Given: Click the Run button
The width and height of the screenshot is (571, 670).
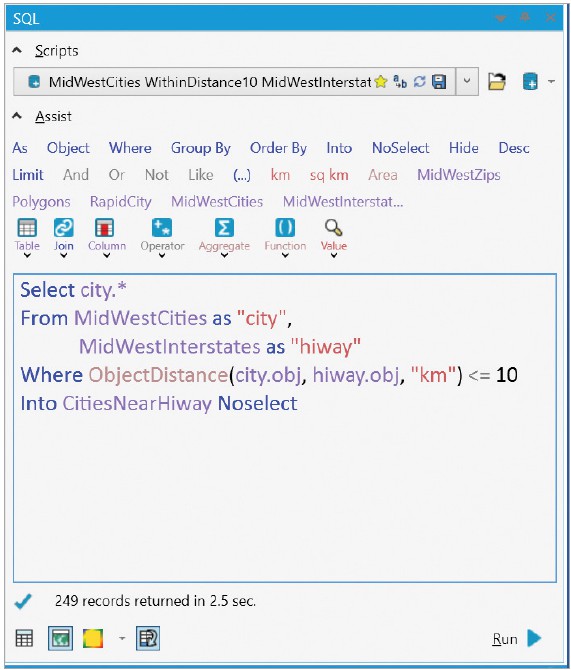Looking at the screenshot, I should (x=517, y=639).
